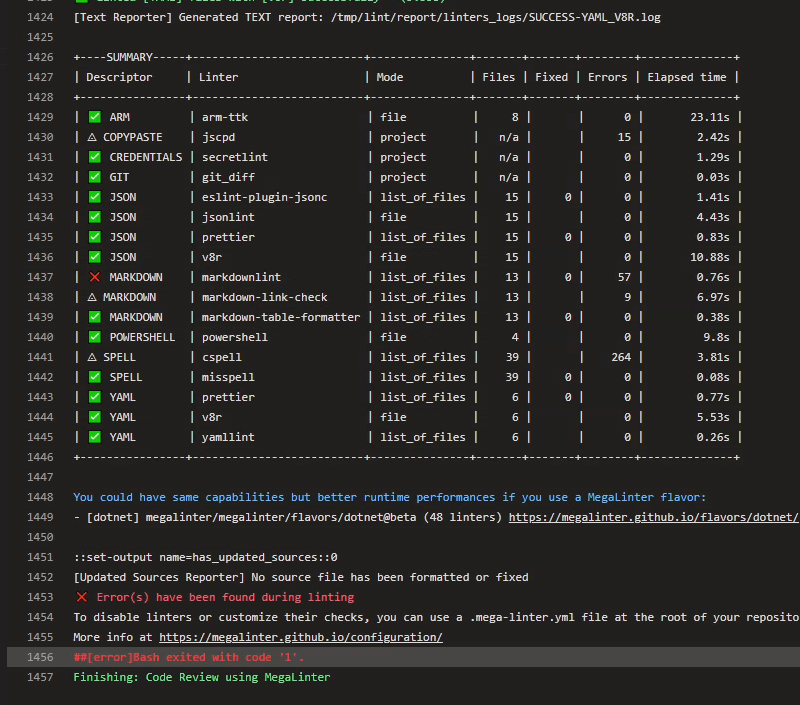The width and height of the screenshot is (800, 705).
Task: Click the green check icon next to yamllint
Action: point(94,437)
